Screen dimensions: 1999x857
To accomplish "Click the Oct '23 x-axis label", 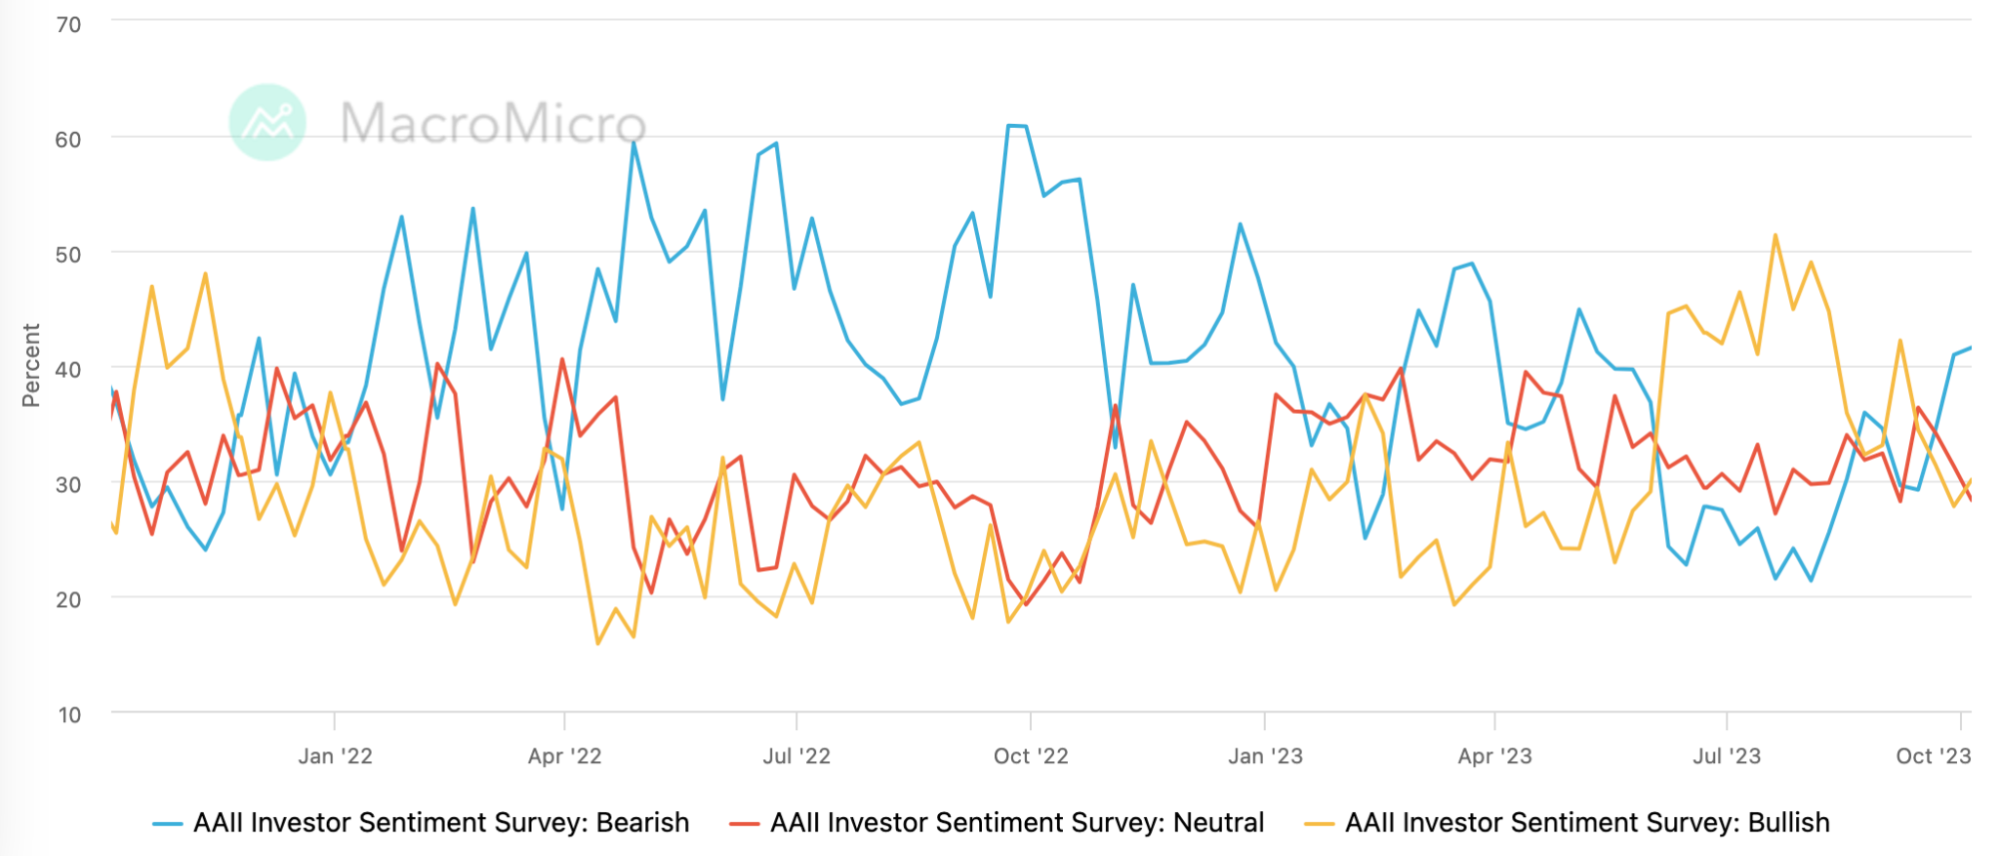I will click(x=1933, y=756).
